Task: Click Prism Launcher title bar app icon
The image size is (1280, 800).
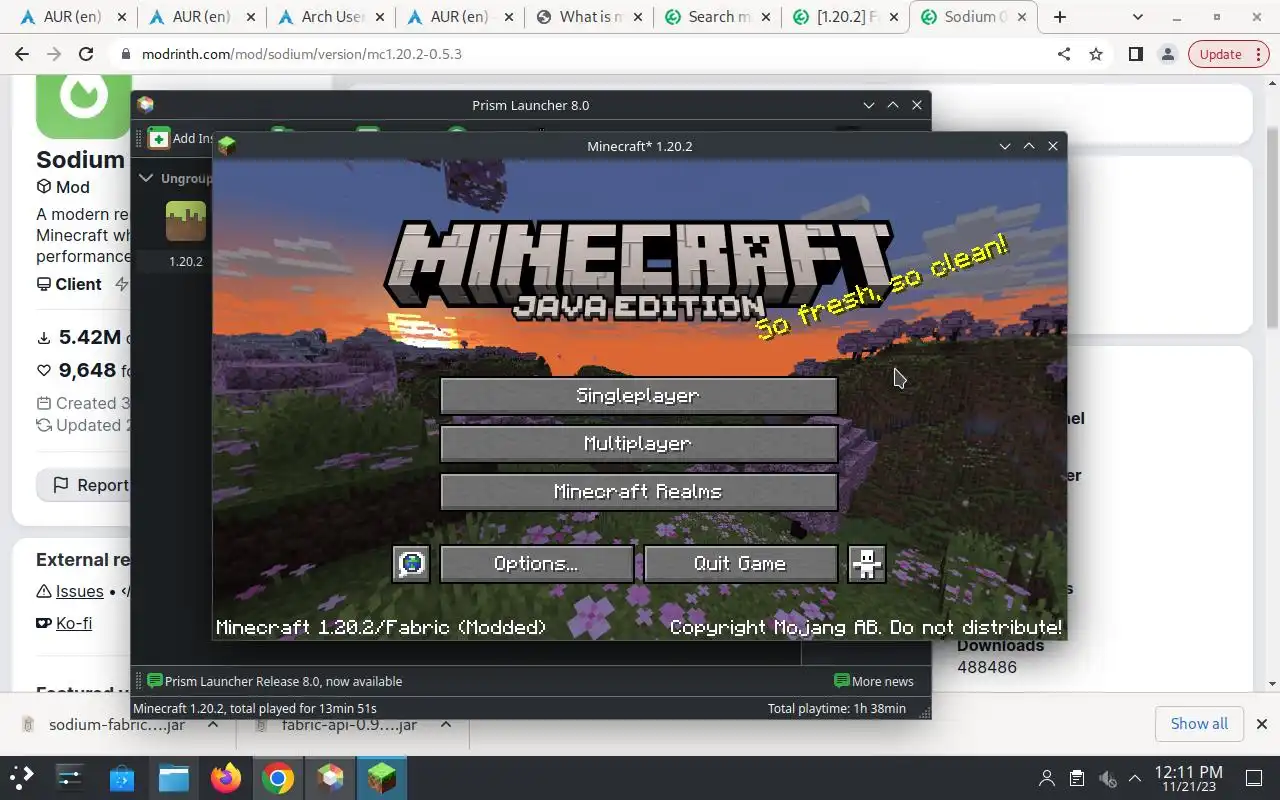Action: pyautogui.click(x=146, y=105)
